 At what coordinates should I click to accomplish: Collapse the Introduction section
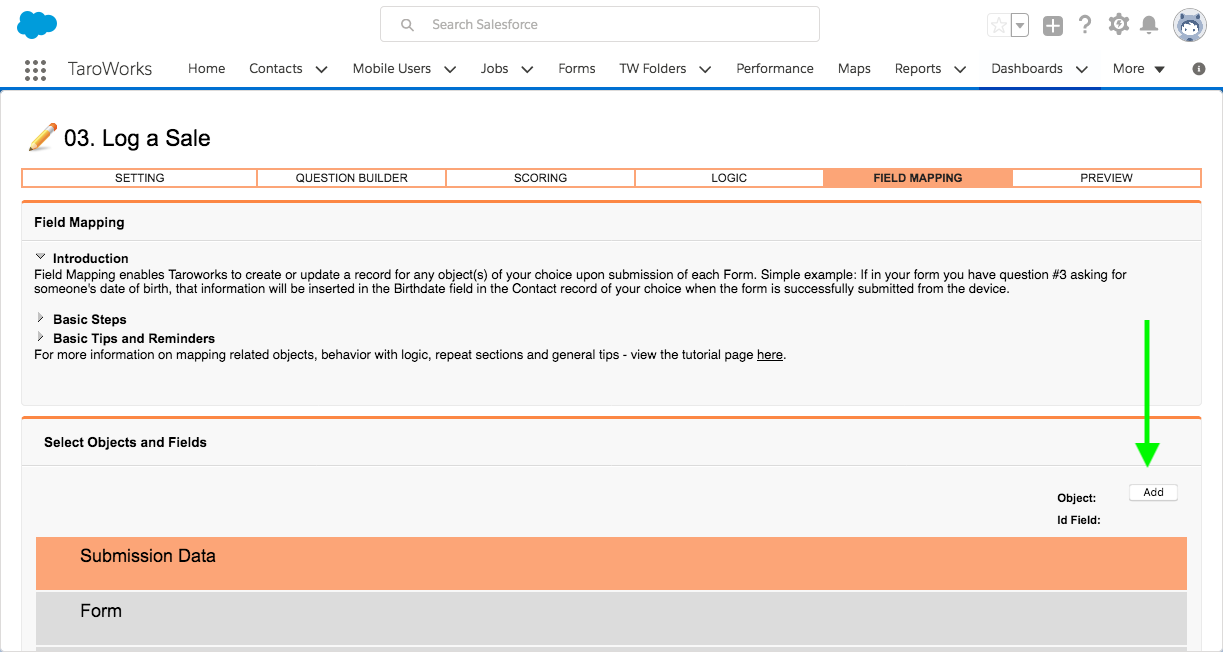pos(41,257)
